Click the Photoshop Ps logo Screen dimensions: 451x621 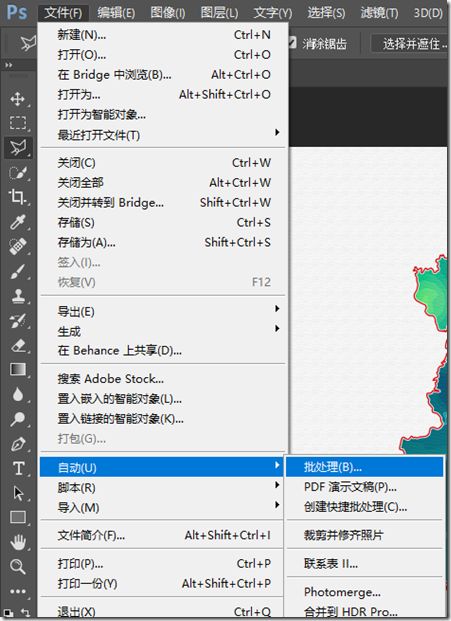[x=17, y=12]
